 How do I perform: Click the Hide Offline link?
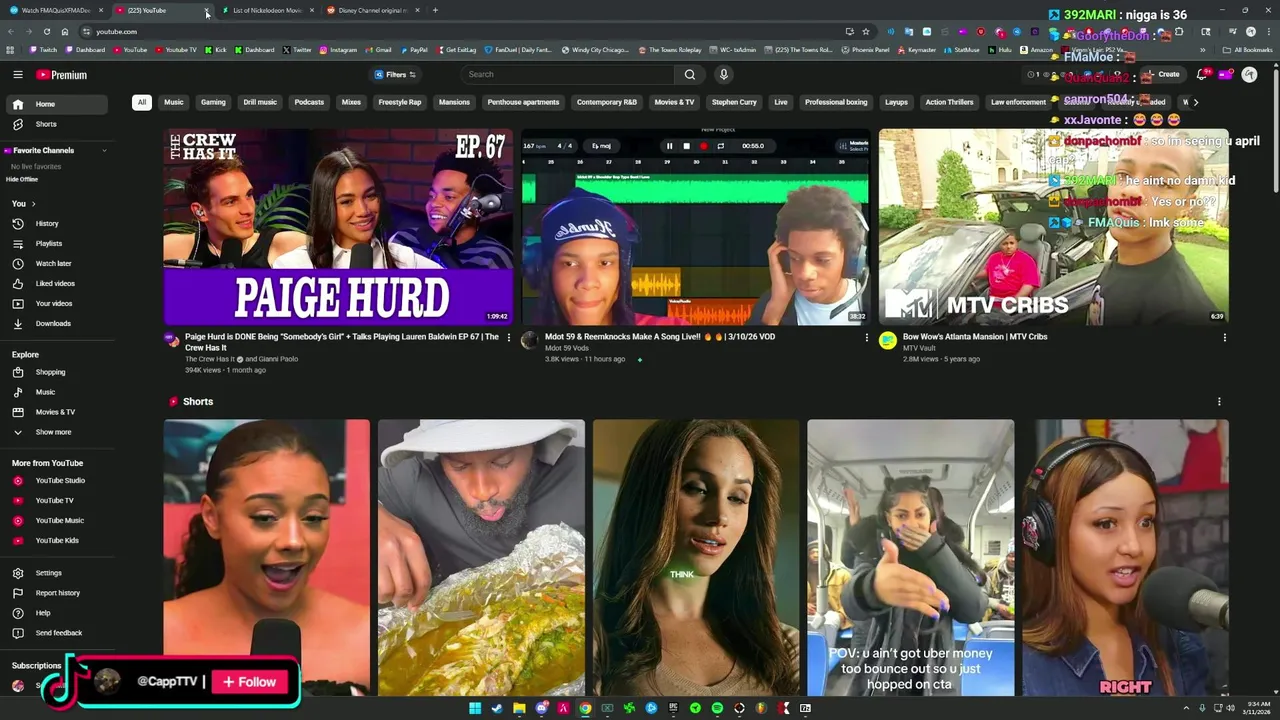tap(22, 179)
